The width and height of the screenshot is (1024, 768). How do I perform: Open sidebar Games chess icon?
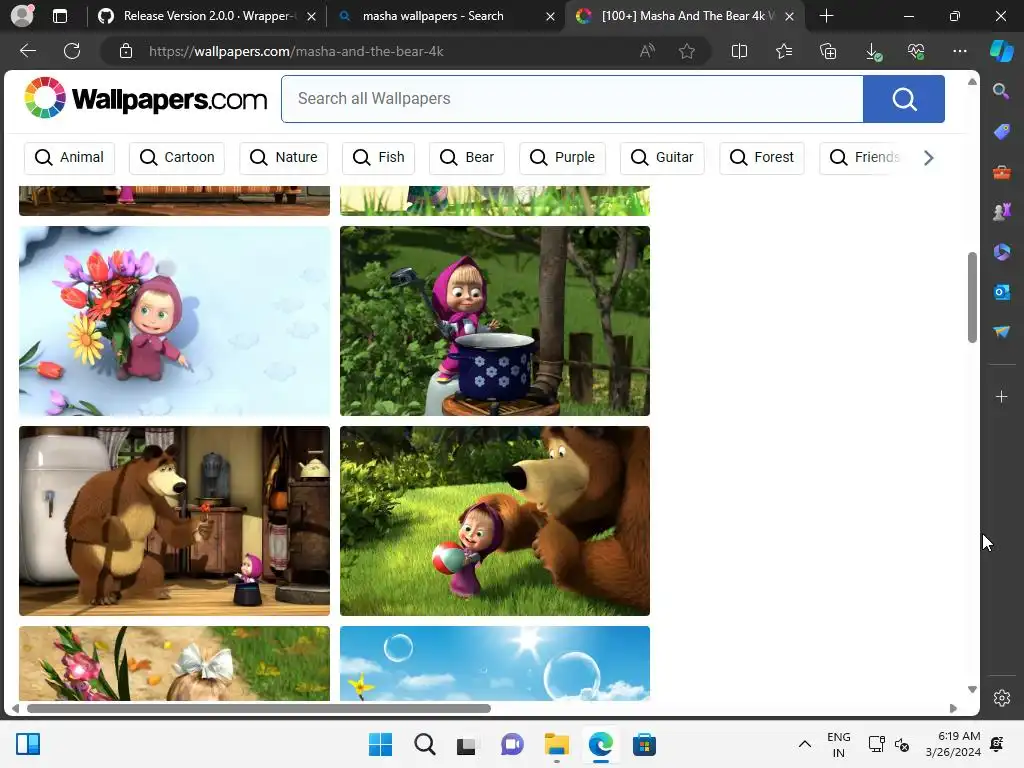(1002, 212)
